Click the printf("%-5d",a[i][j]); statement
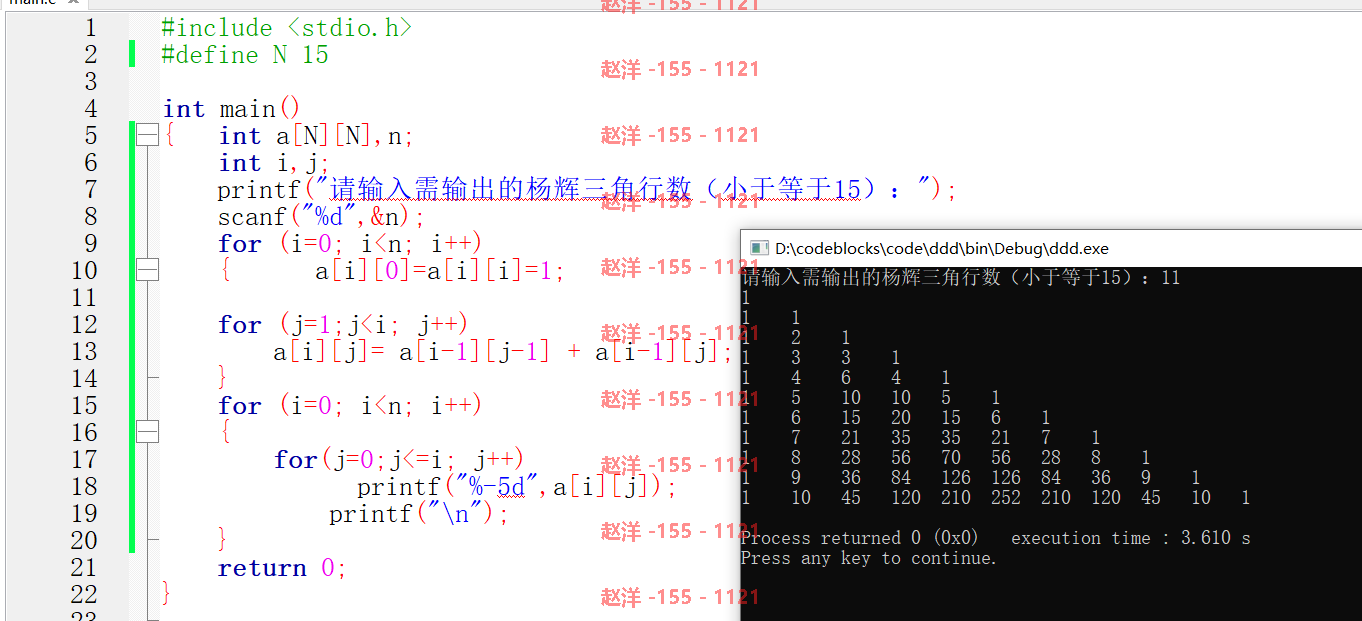 point(518,487)
